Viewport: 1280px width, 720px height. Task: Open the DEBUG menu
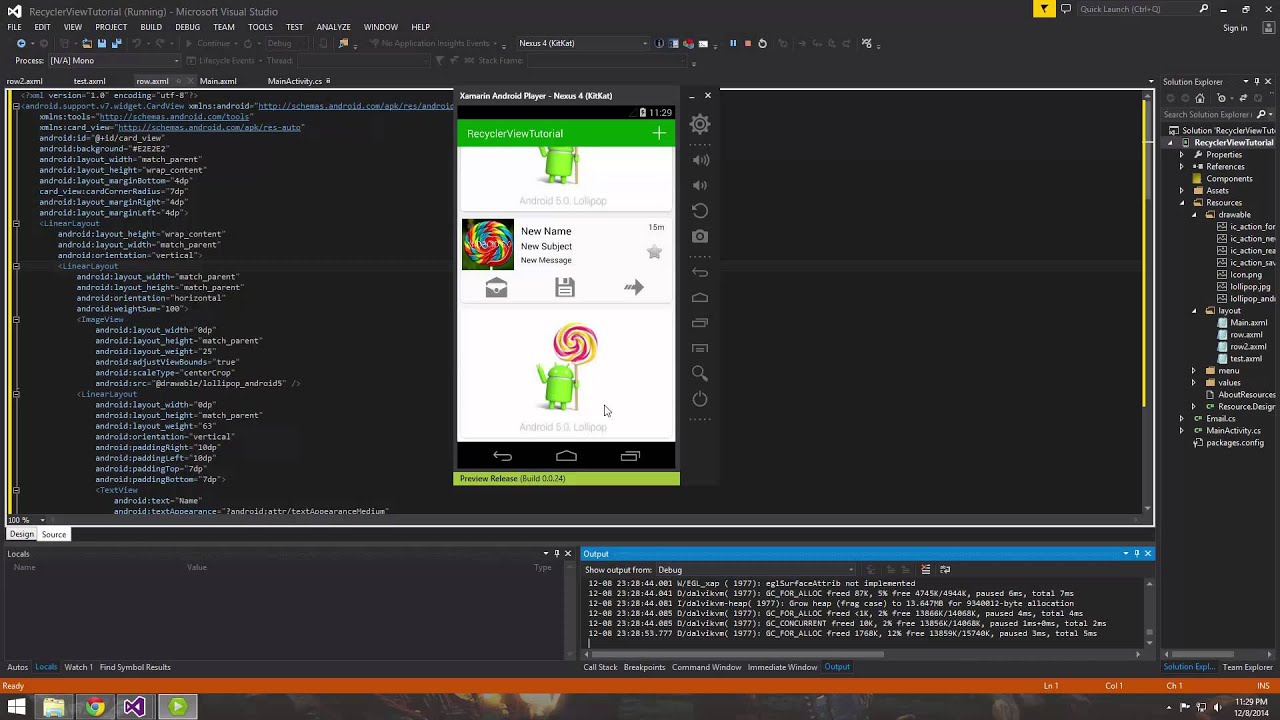coord(188,27)
